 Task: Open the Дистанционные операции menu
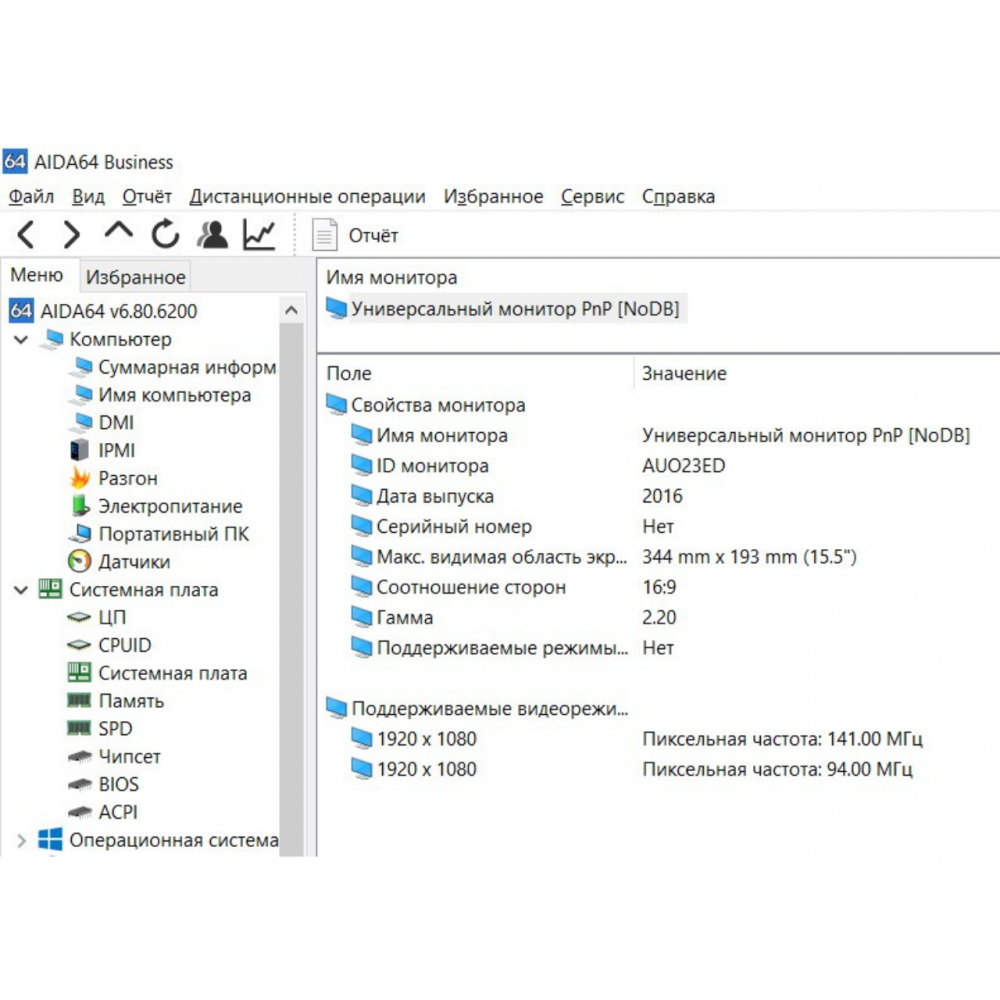point(307,196)
